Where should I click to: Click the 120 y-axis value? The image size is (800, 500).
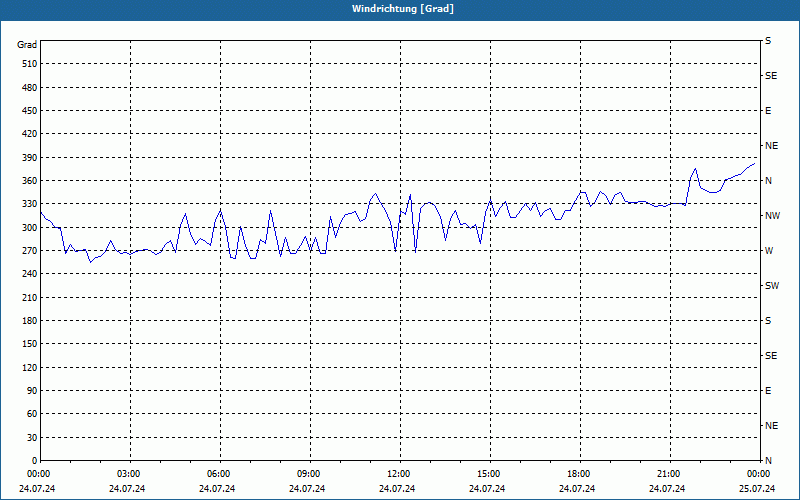[x=30, y=367]
